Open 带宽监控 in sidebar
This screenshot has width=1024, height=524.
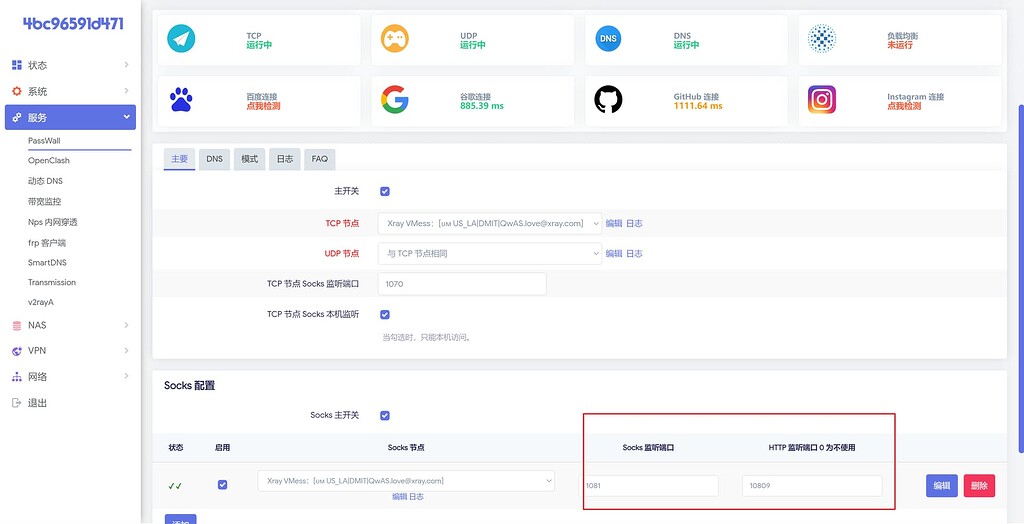coord(44,202)
